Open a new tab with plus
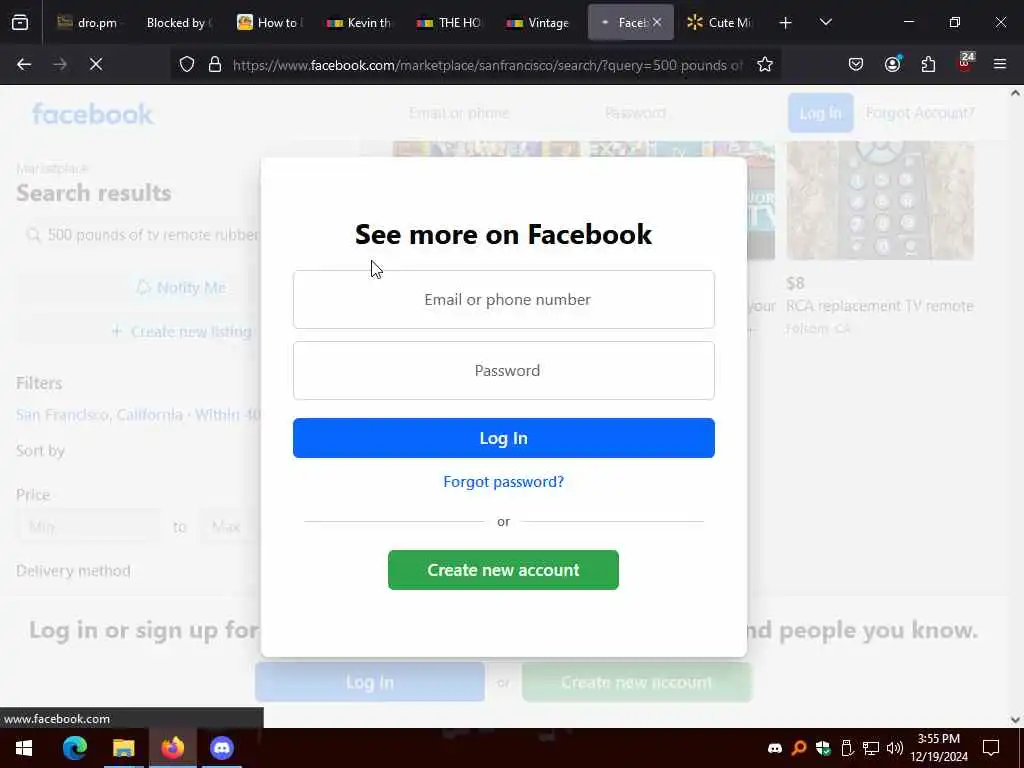Screen dimensions: 1024x768 (x=786, y=23)
